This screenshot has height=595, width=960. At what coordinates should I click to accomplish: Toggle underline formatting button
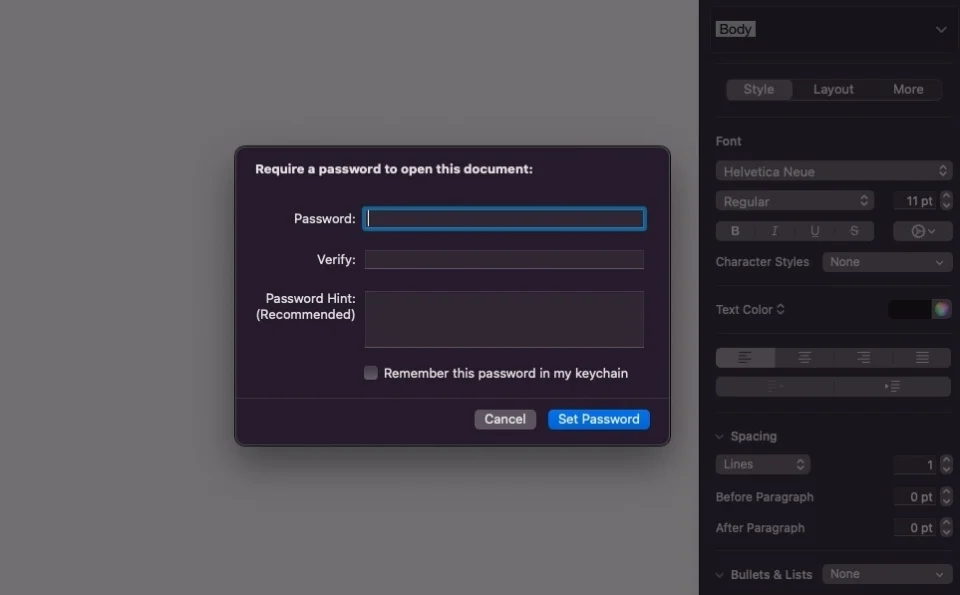click(x=814, y=231)
